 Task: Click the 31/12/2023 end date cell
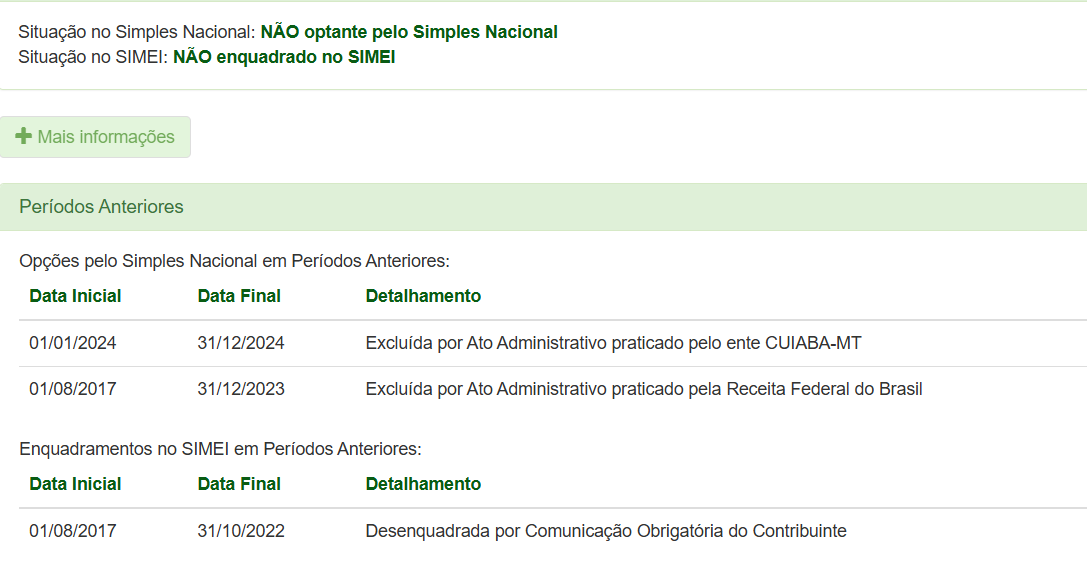[x=241, y=389]
